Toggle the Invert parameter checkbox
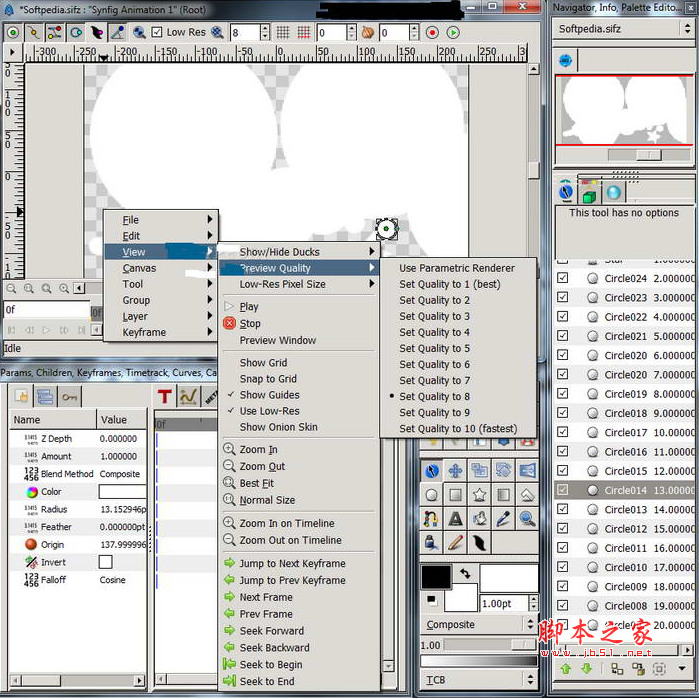 [105, 562]
